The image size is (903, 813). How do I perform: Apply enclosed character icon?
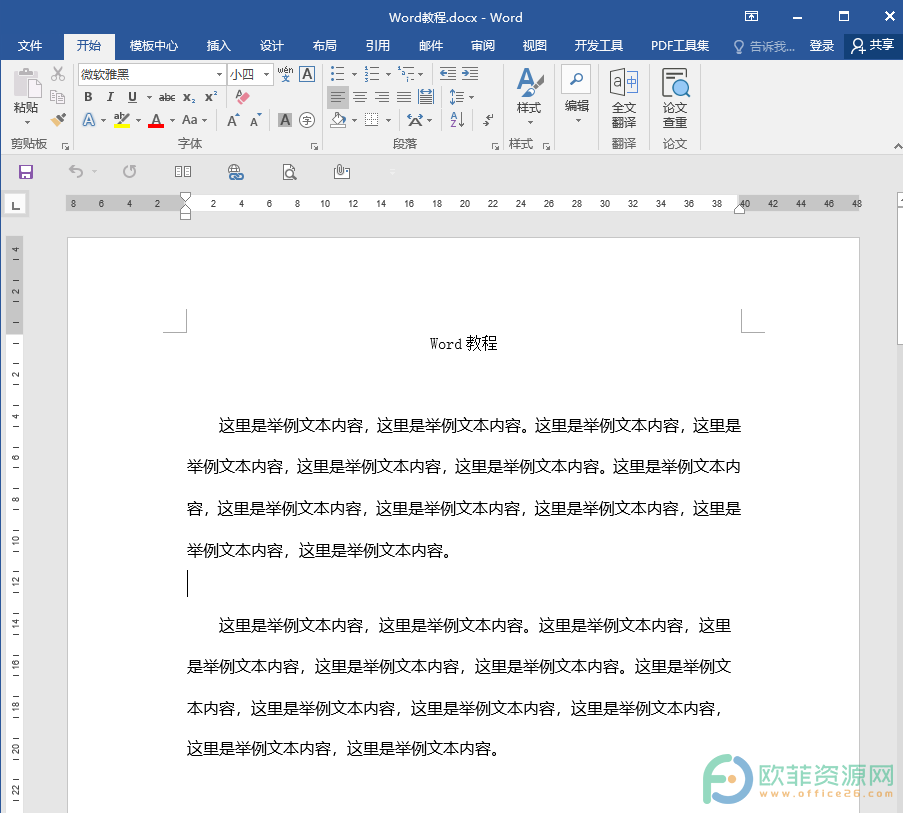click(x=307, y=120)
